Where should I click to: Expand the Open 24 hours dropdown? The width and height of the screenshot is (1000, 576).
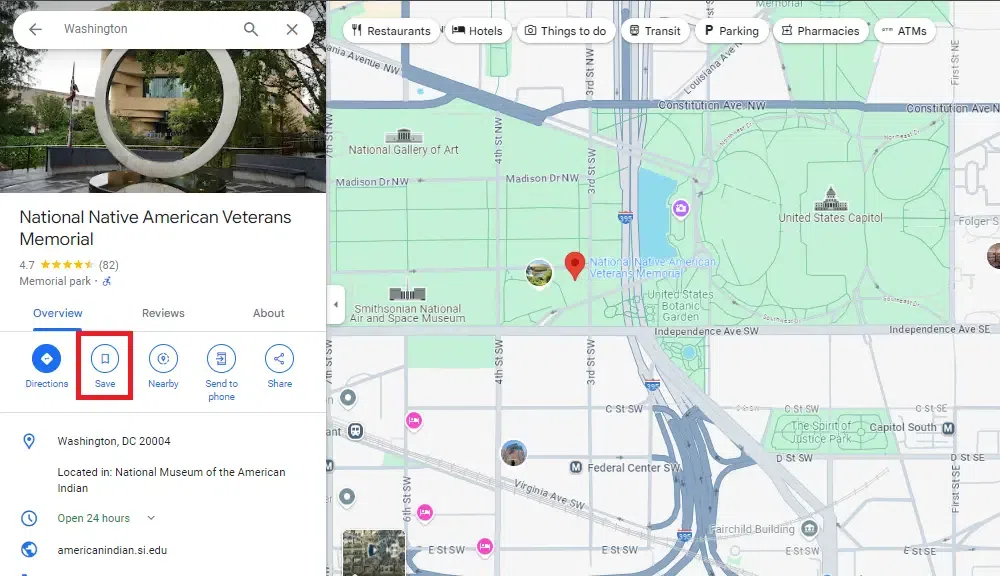point(151,518)
